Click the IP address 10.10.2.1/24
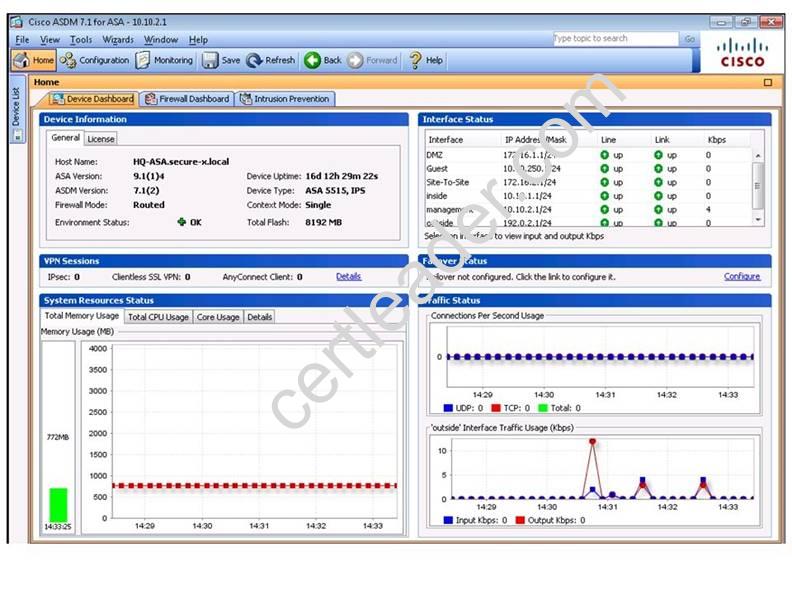This screenshot has width=792, height=594. [527, 210]
